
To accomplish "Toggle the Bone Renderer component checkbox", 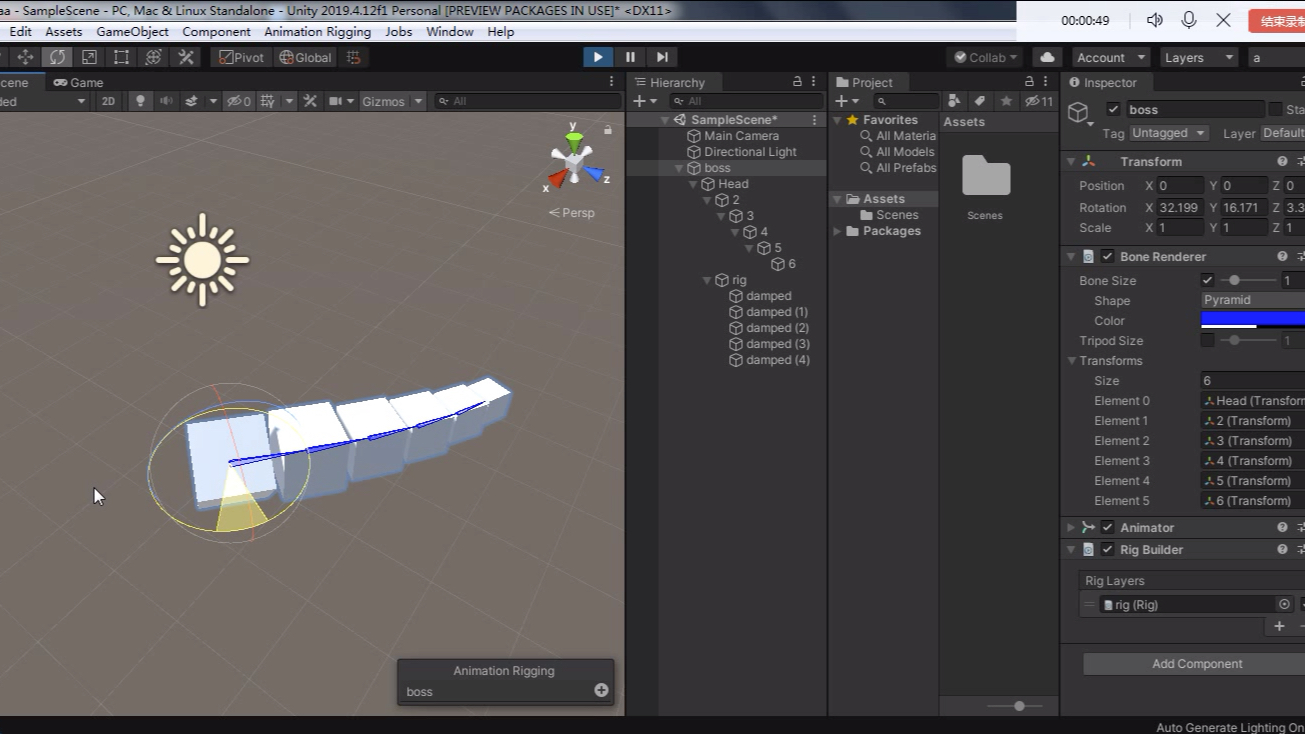I will 1107,256.
